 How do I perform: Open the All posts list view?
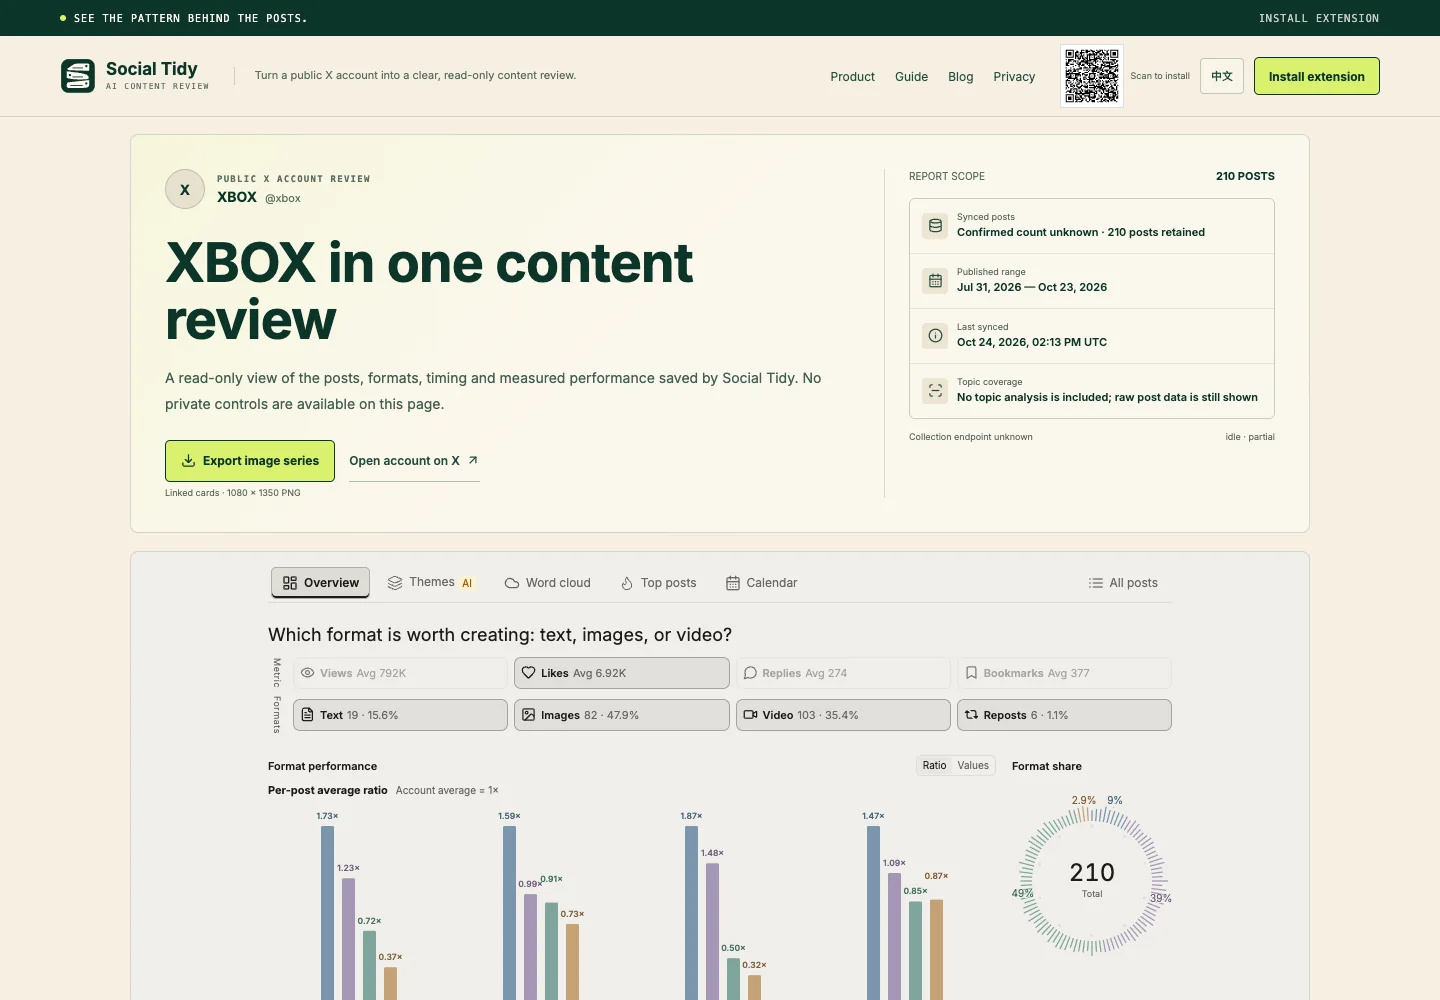[x=1123, y=583]
